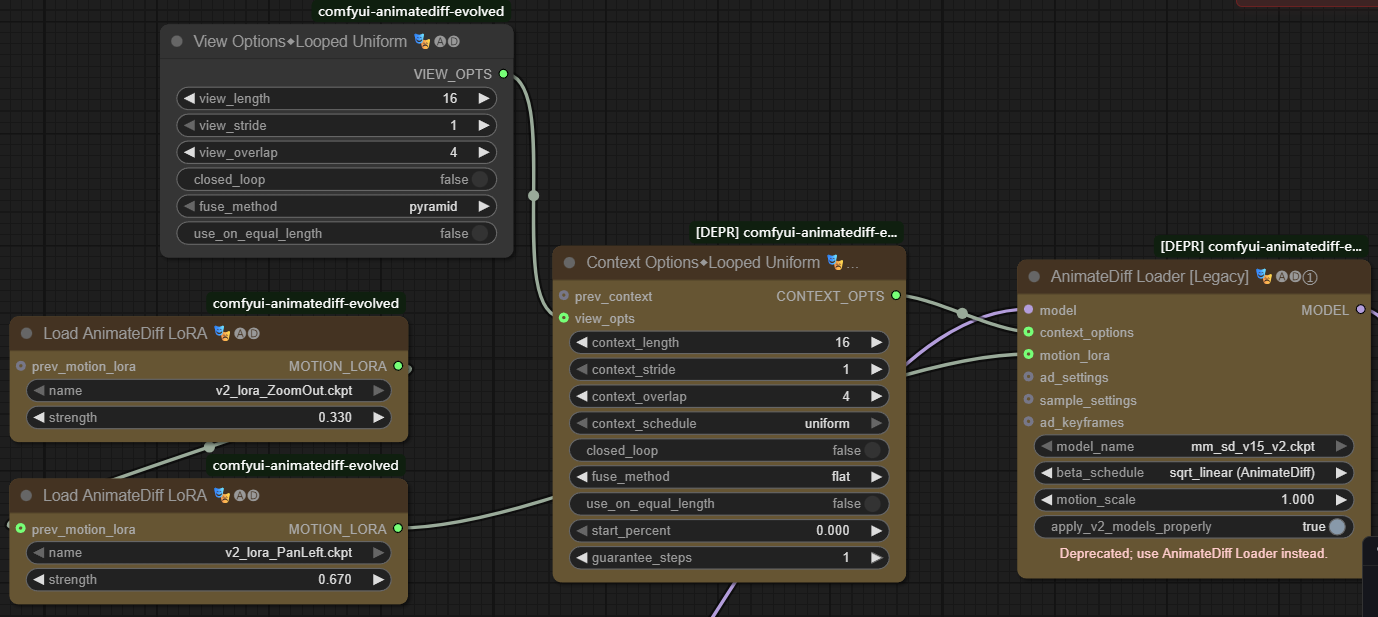The width and height of the screenshot is (1378, 617).
Task: Click the ad_keyframes input port
Action: [1028, 422]
